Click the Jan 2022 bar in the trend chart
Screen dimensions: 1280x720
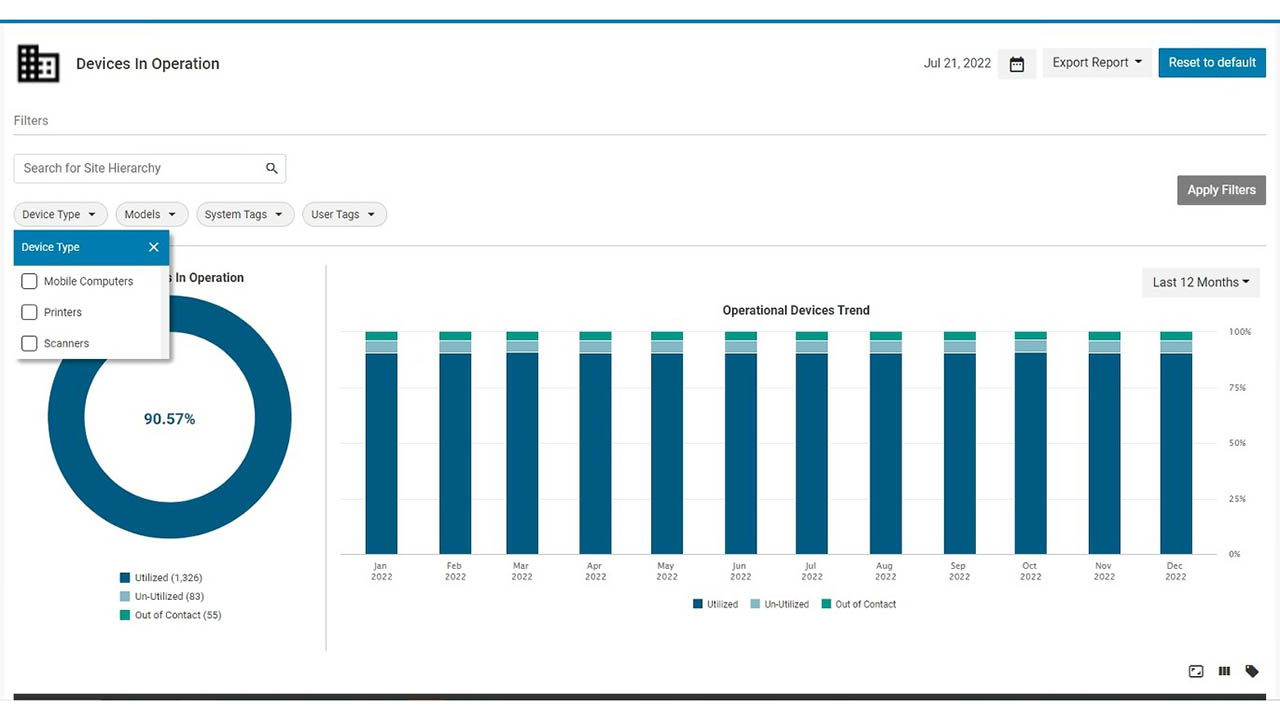point(382,443)
